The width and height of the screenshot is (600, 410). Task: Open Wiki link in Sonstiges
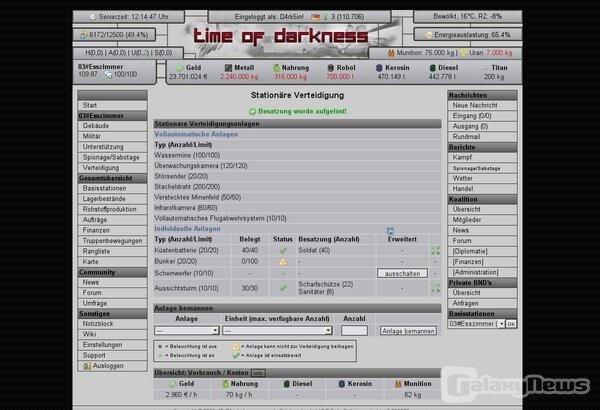112,334
